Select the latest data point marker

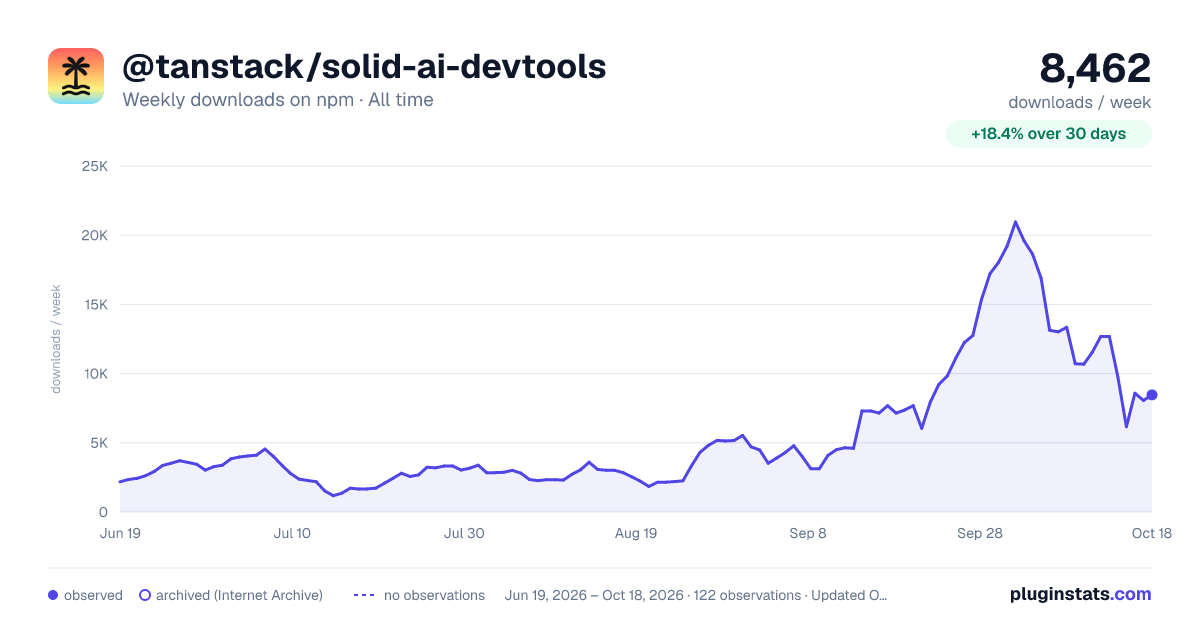click(x=1152, y=395)
